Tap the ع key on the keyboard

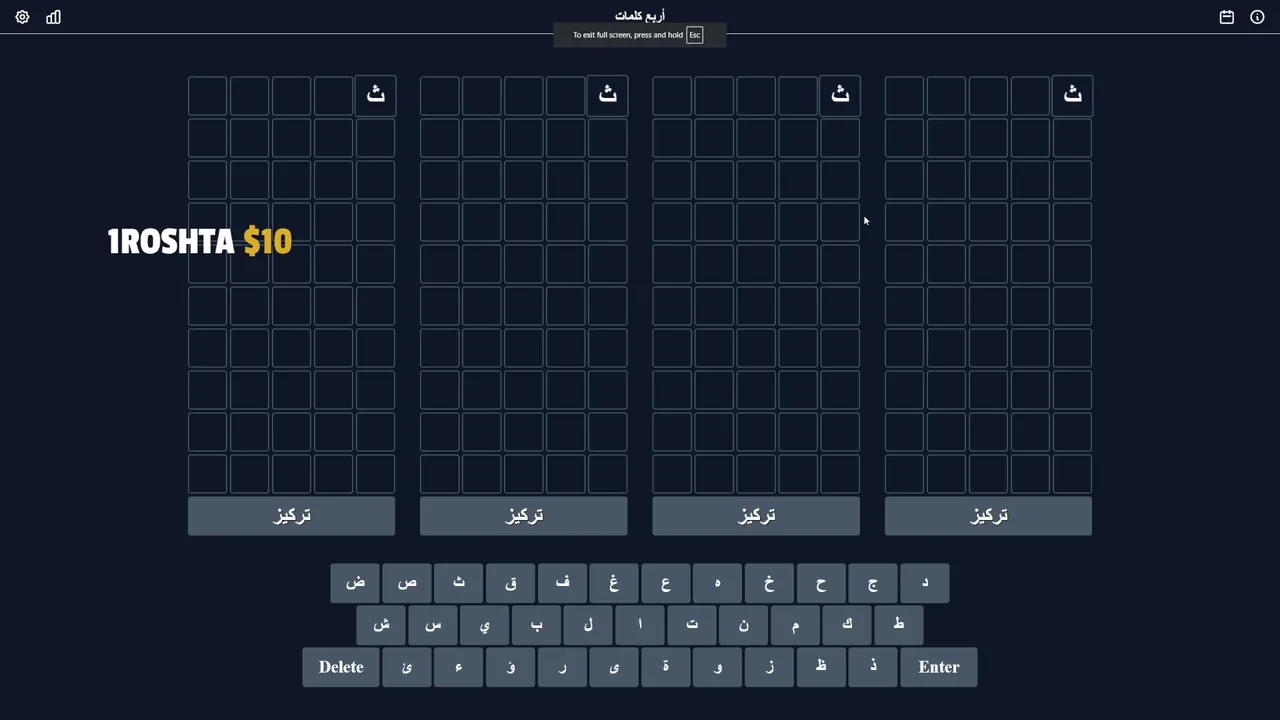click(666, 583)
